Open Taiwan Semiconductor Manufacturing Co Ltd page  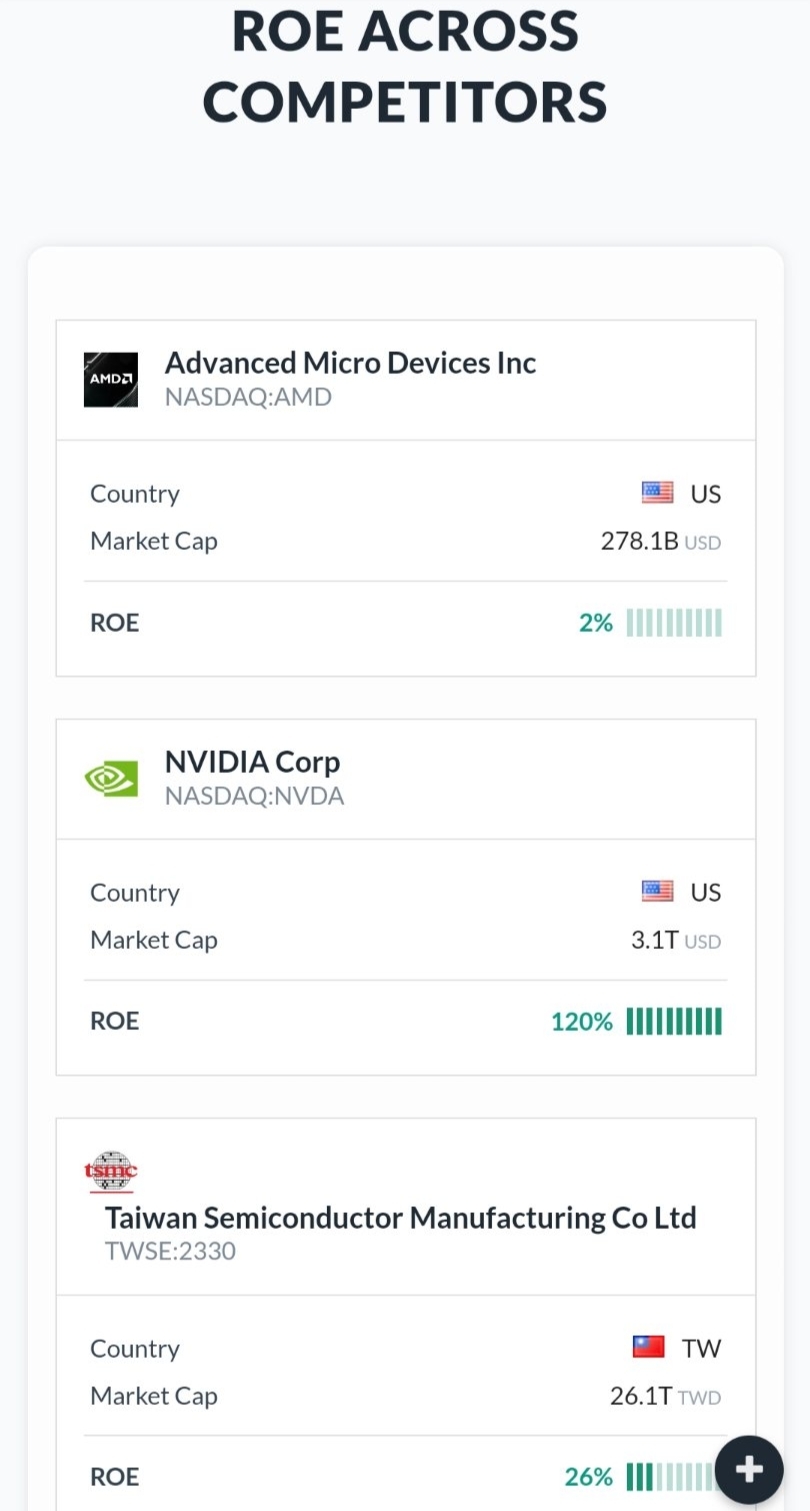tap(400, 1218)
